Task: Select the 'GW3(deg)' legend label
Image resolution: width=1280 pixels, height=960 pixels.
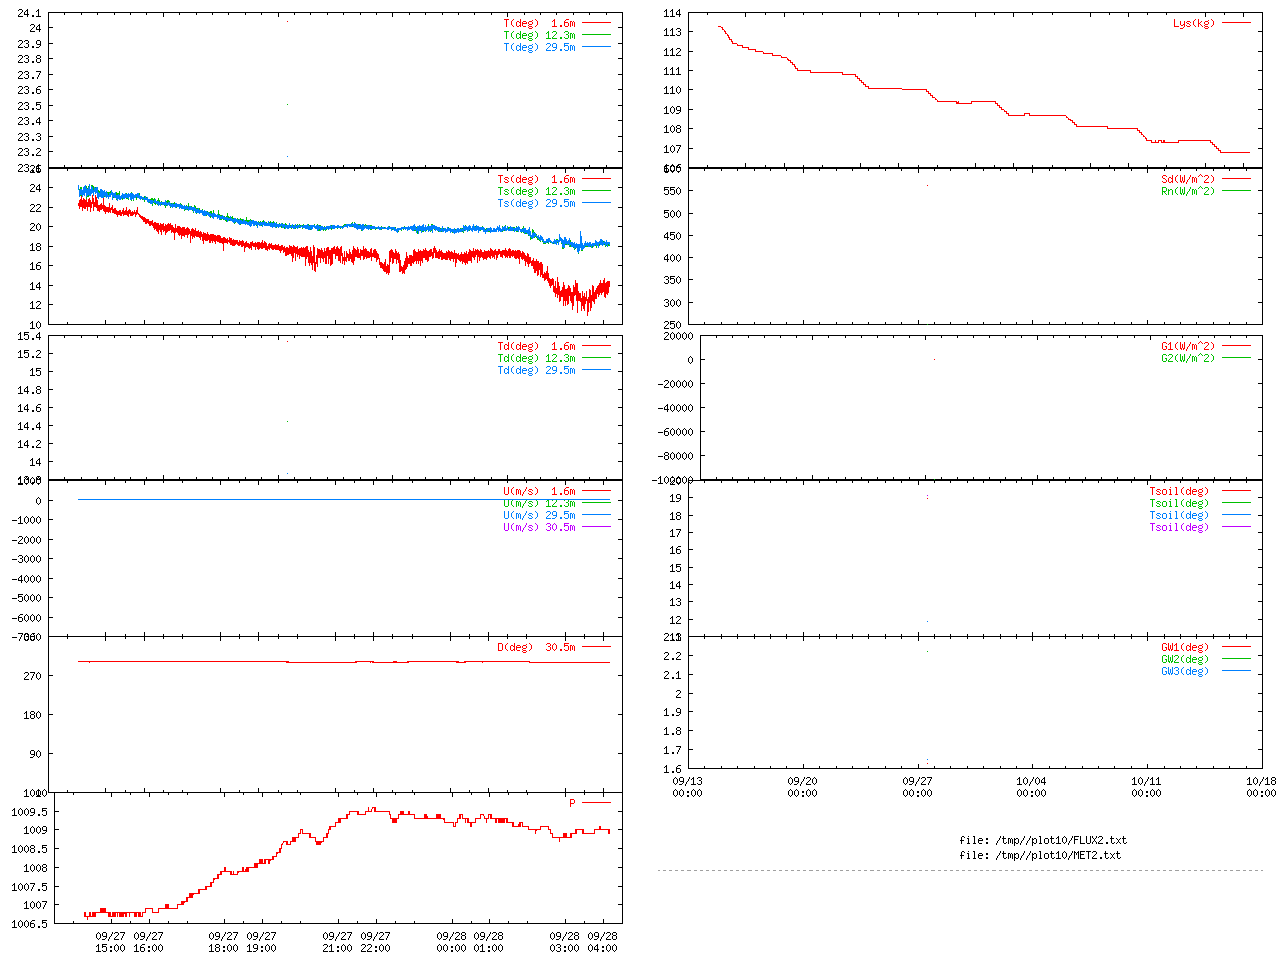Action: pos(1185,671)
